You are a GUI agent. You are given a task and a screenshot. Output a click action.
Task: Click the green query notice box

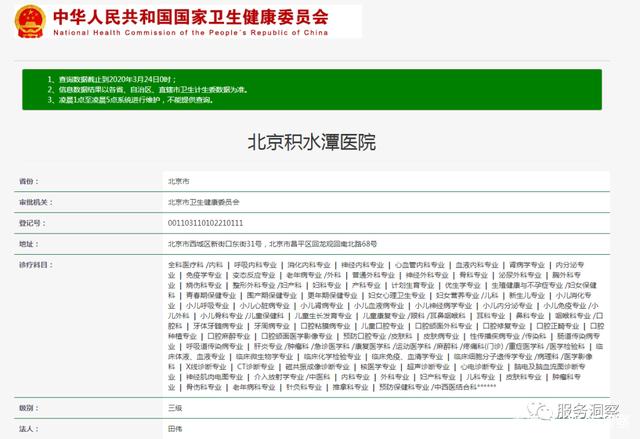point(320,87)
